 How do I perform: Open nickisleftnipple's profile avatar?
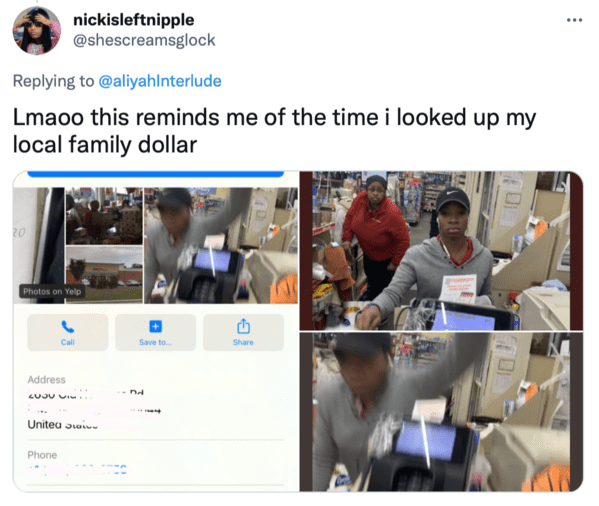point(37,31)
